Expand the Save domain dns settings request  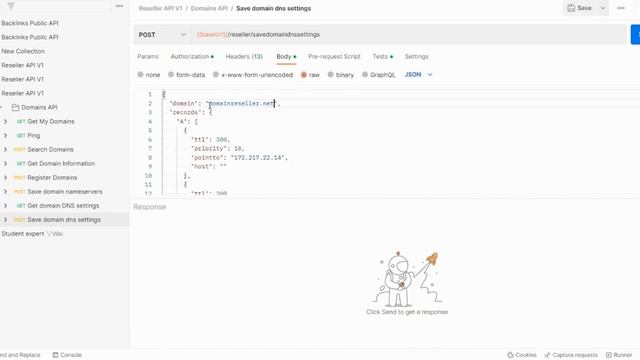pos(5,220)
